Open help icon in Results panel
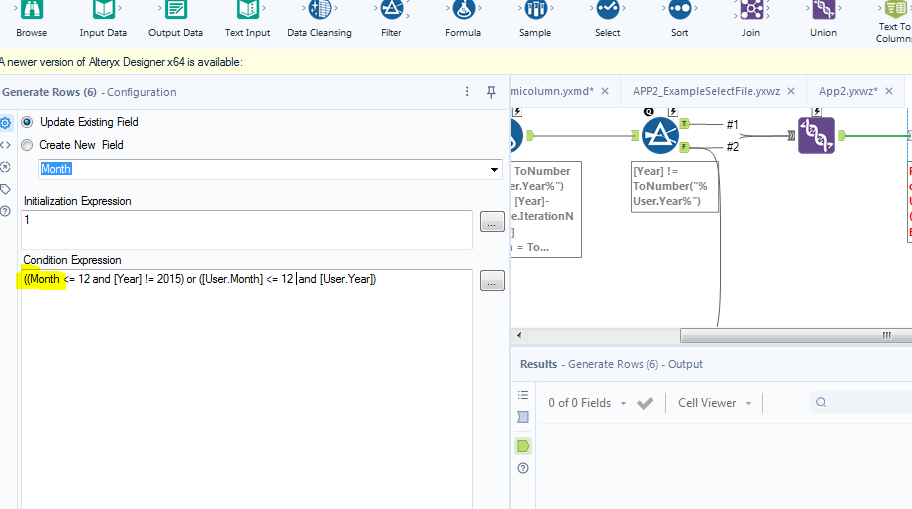The width and height of the screenshot is (912, 509). point(523,468)
